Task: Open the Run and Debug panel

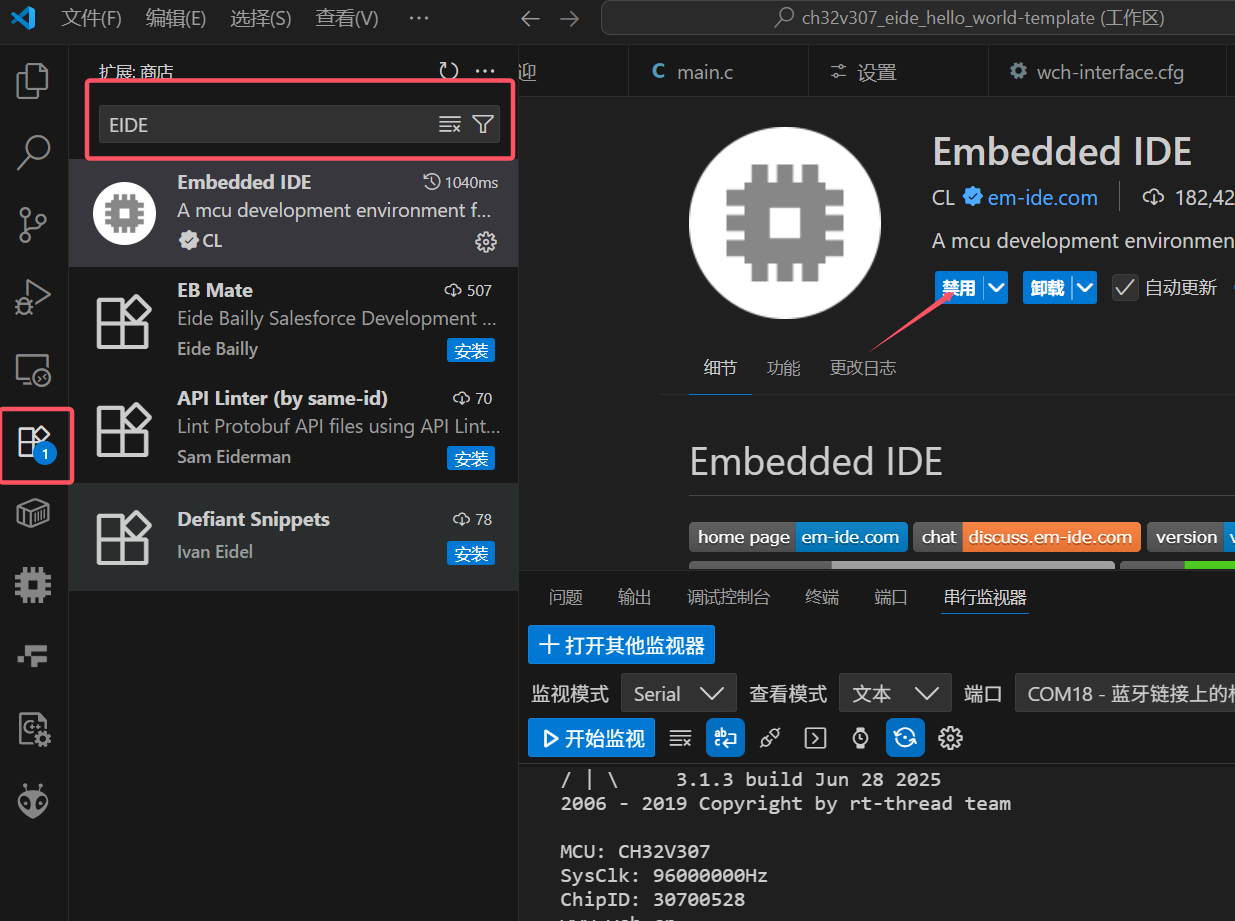Action: pos(32,297)
